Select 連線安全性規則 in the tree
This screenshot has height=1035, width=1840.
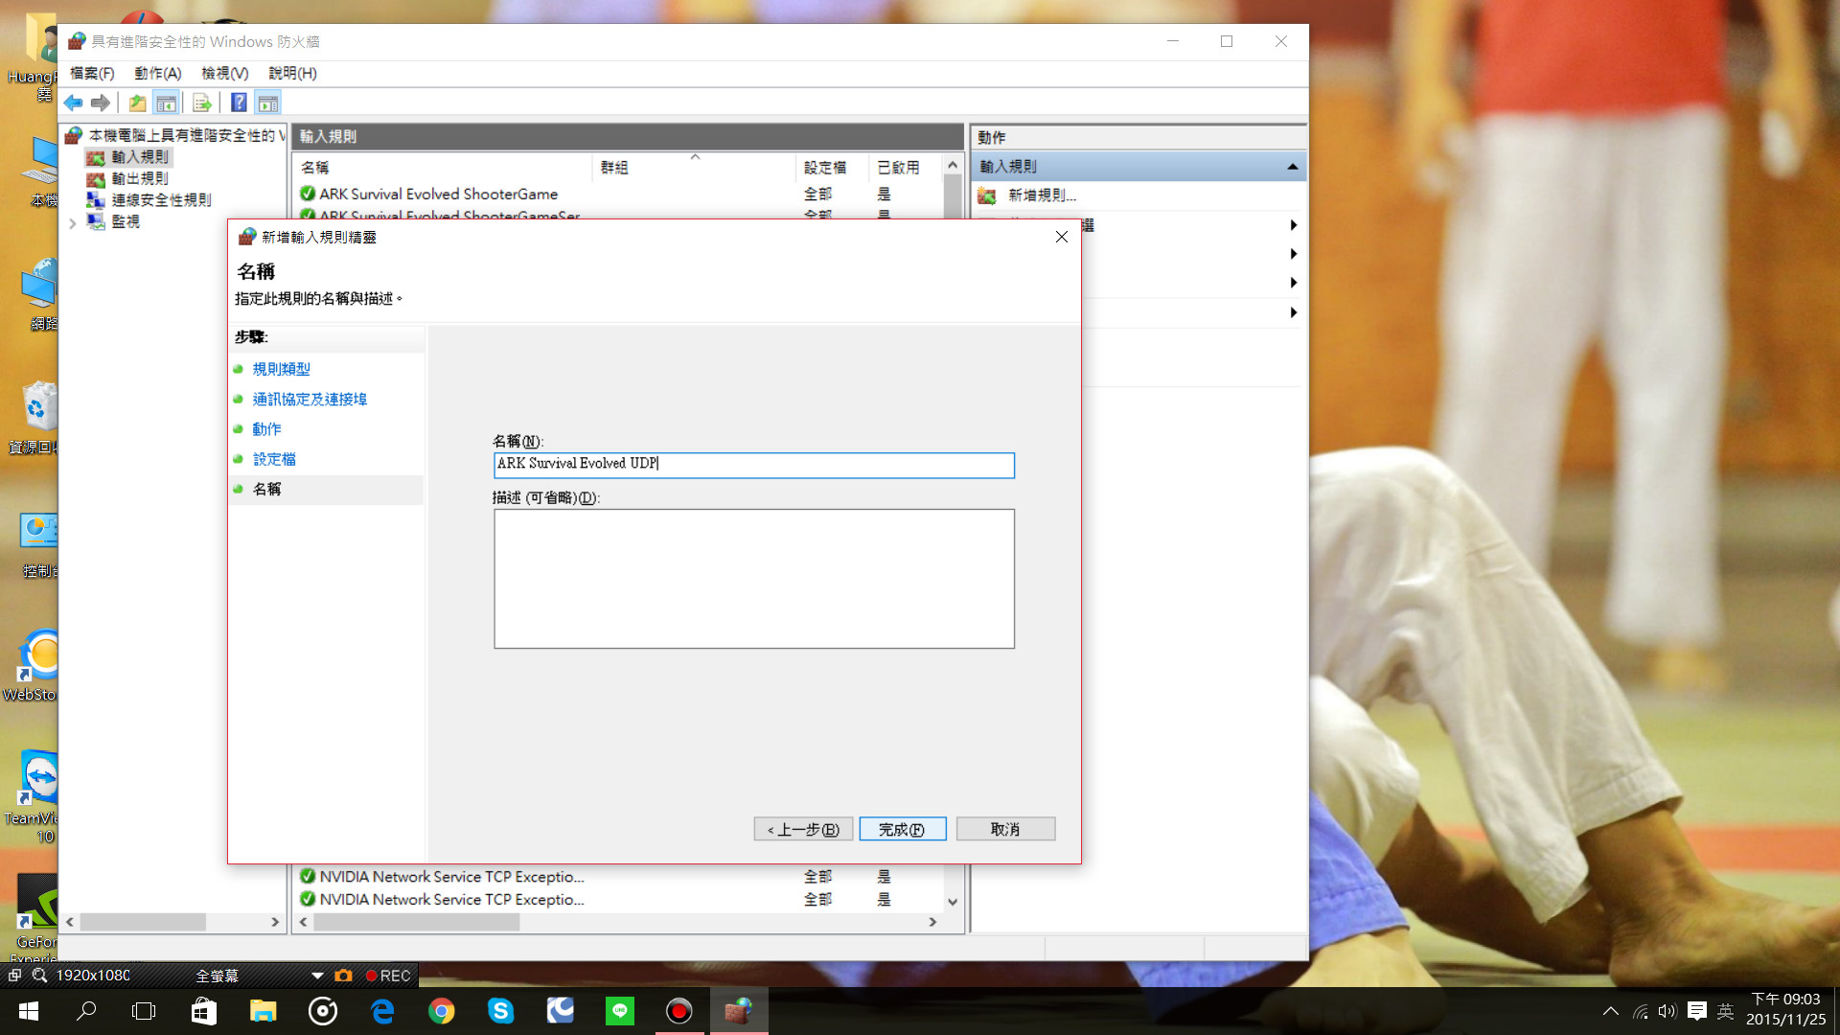(x=161, y=200)
